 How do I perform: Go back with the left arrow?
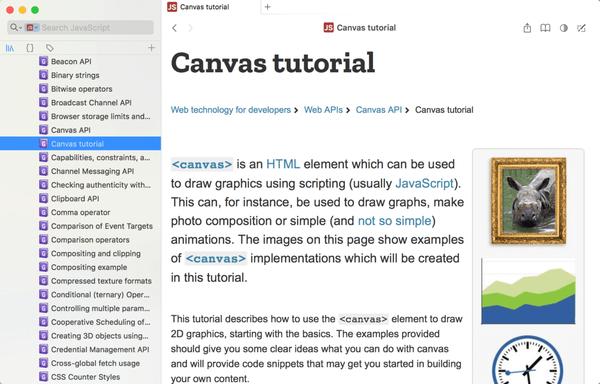click(174, 28)
